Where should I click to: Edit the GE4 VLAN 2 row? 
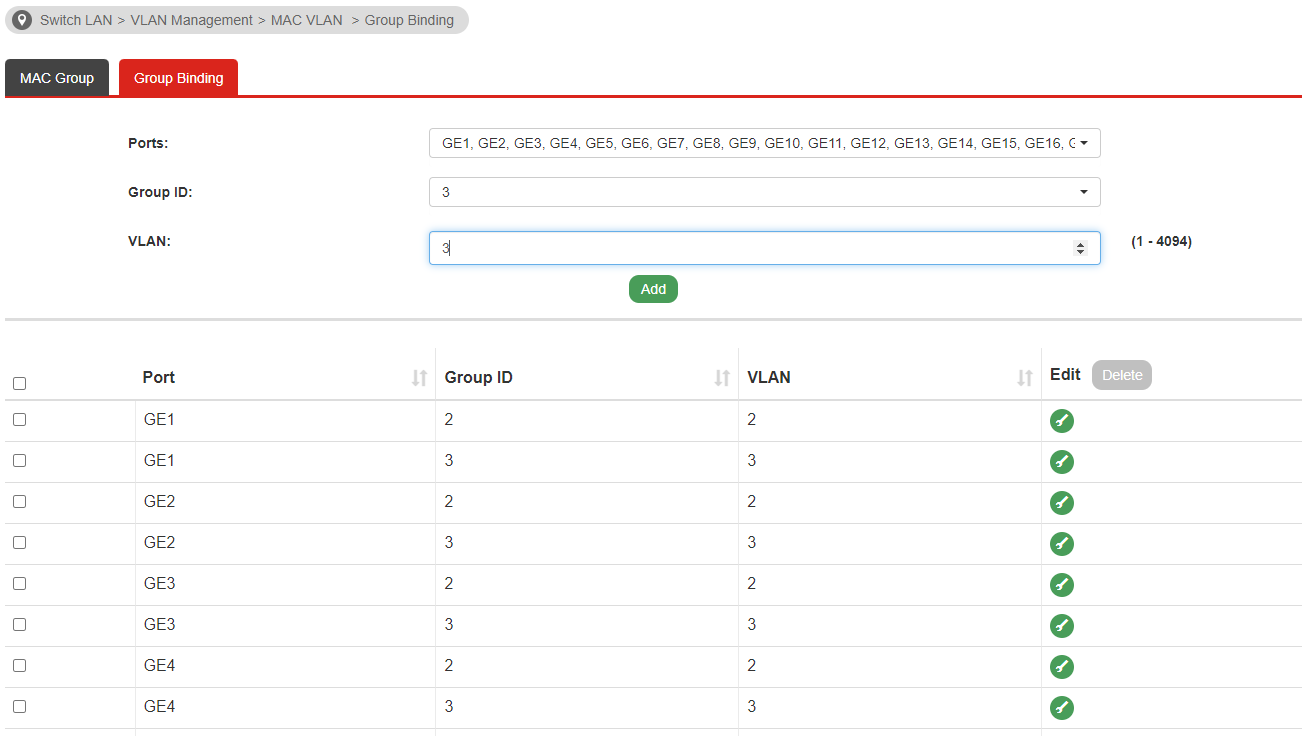tap(1061, 667)
